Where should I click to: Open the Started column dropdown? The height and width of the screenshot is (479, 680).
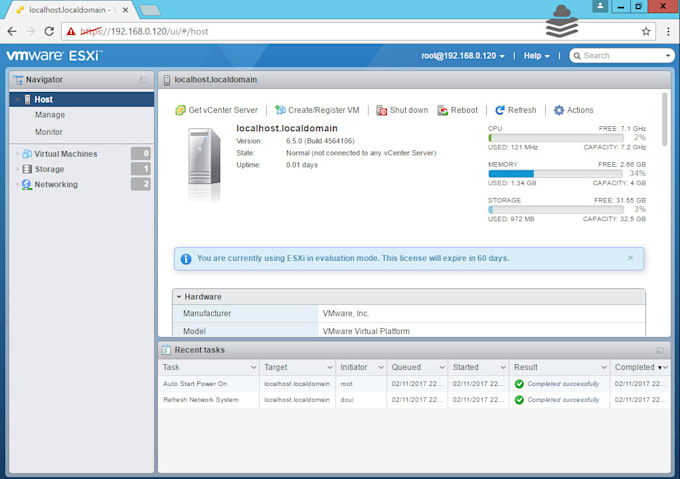click(x=503, y=367)
